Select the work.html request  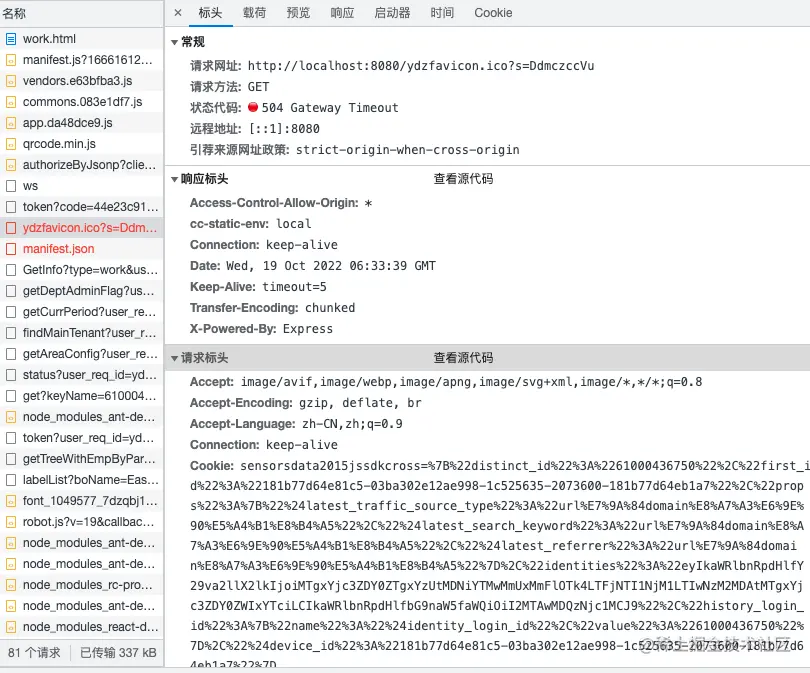[82, 39]
